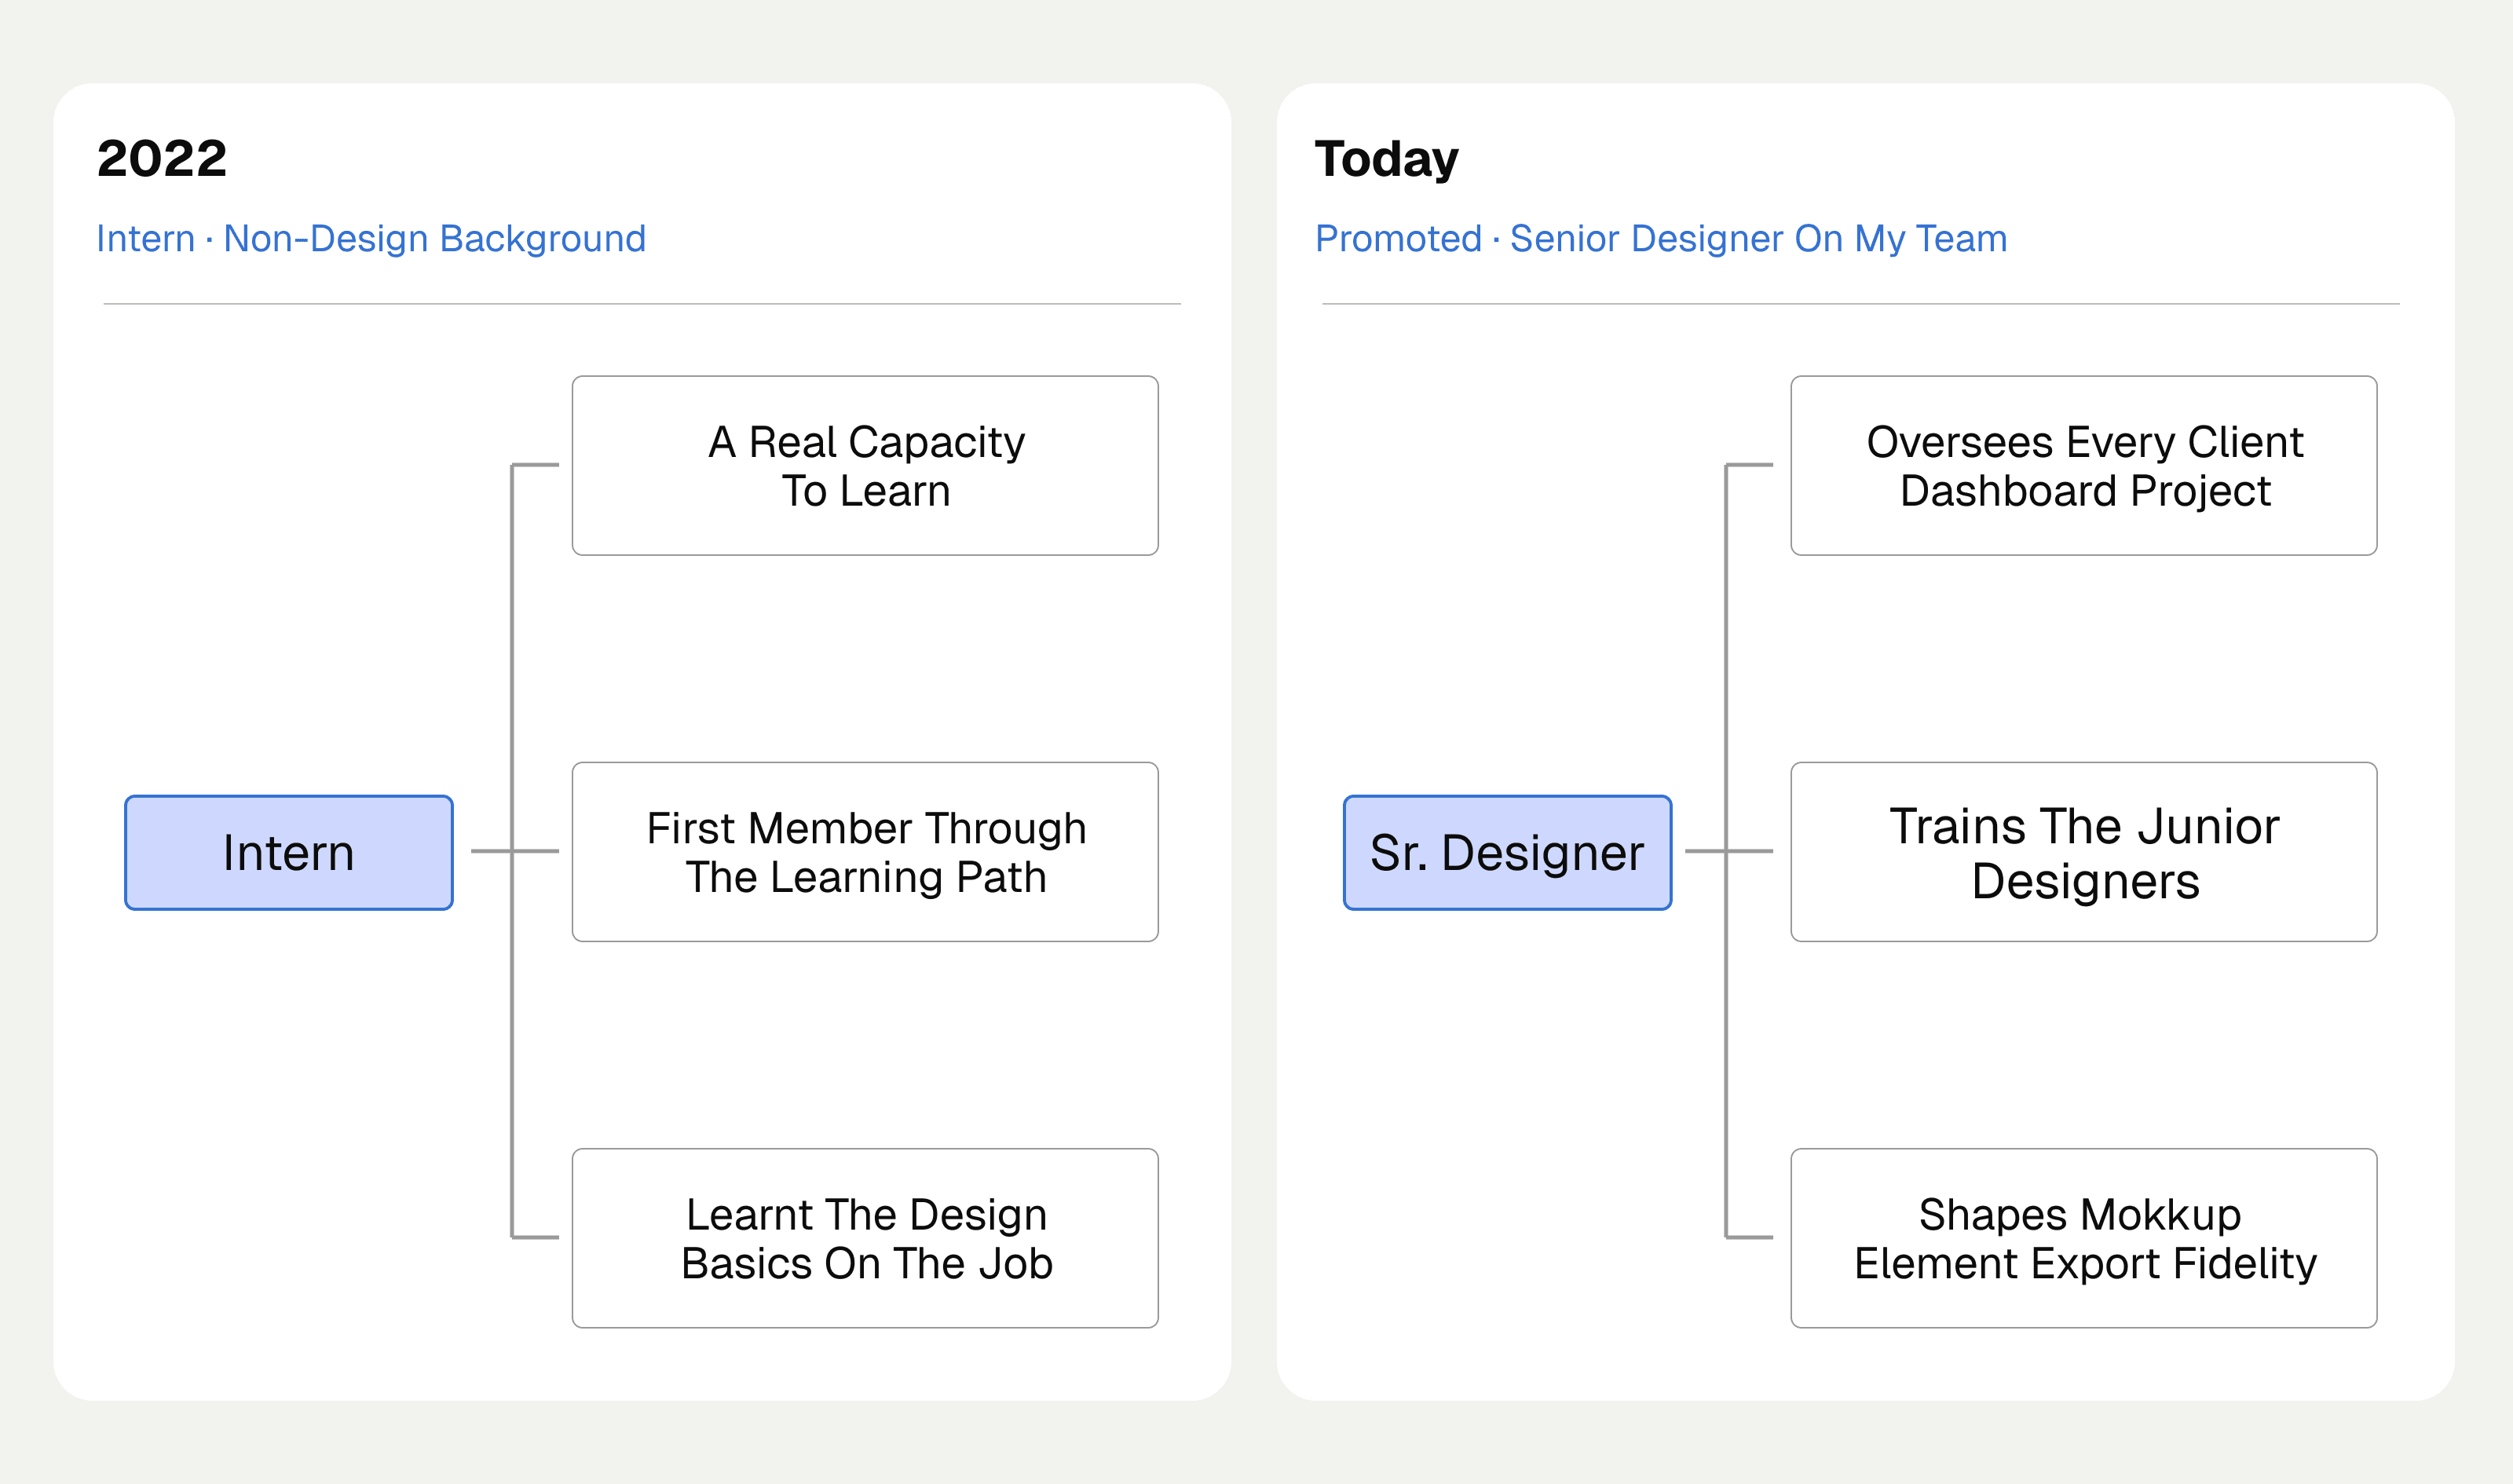The image size is (2513, 1484).
Task: Select 'First Member Through The Learning Path' box
Action: (865, 852)
